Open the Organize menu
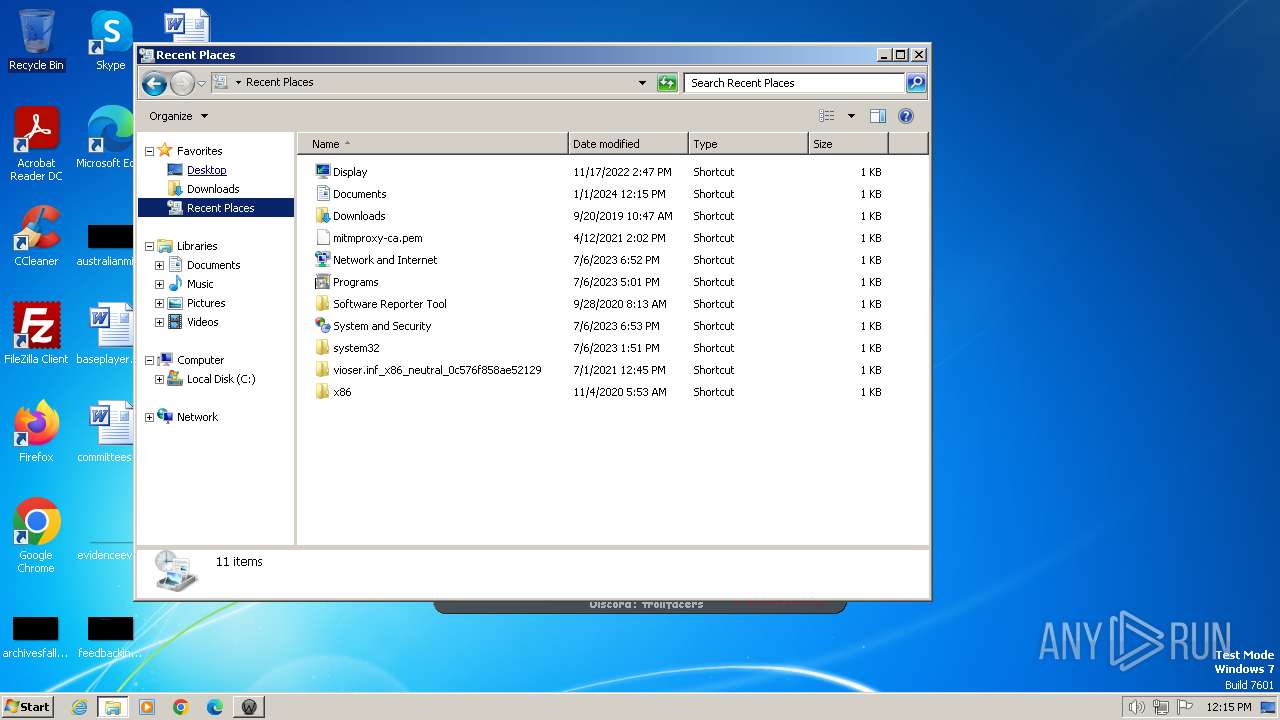The height and width of the screenshot is (720, 1280). click(x=178, y=116)
